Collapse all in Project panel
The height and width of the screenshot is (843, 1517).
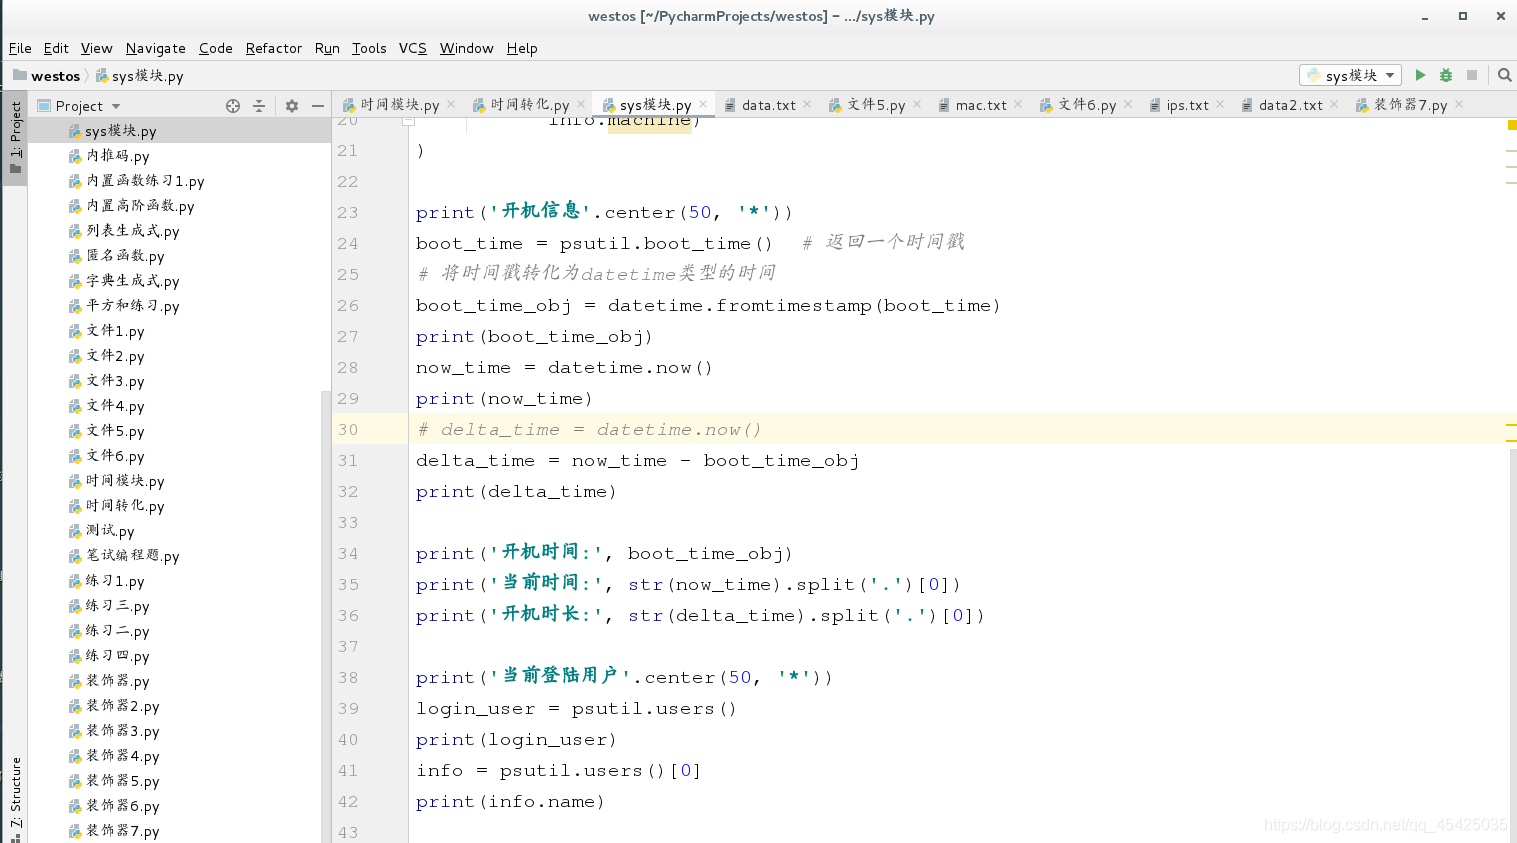click(x=259, y=105)
